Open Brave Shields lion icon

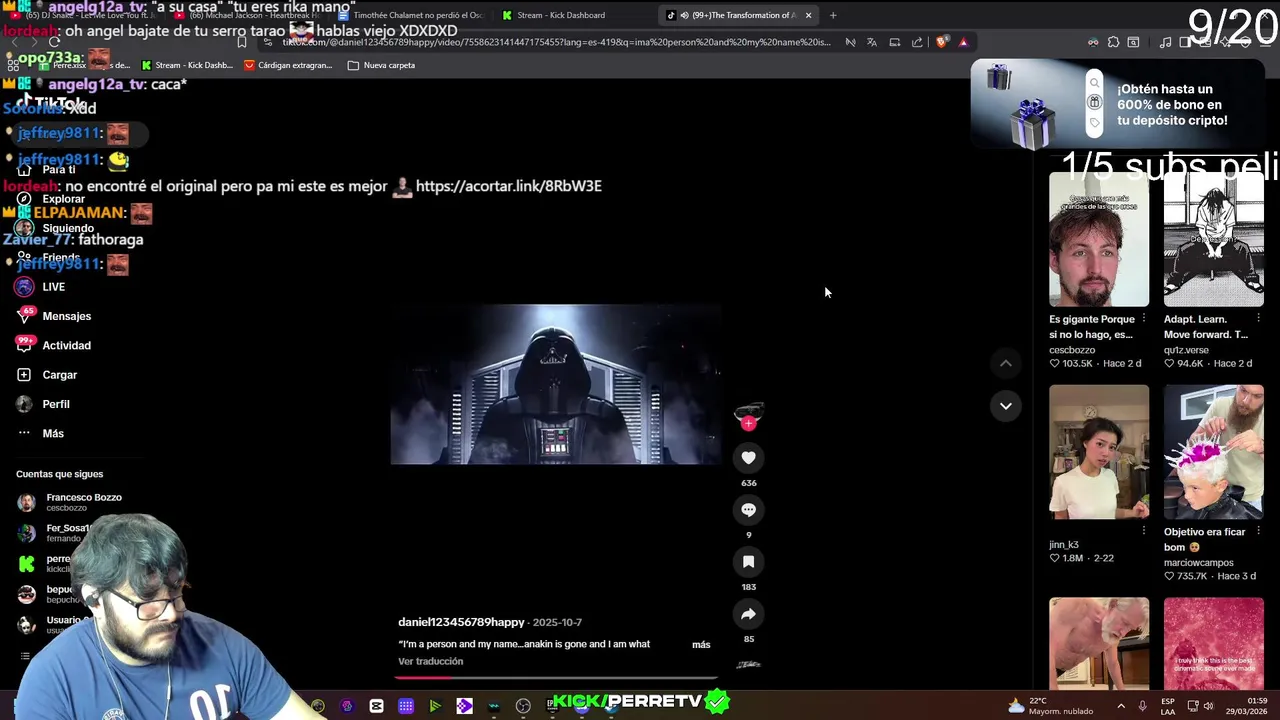[x=942, y=42]
